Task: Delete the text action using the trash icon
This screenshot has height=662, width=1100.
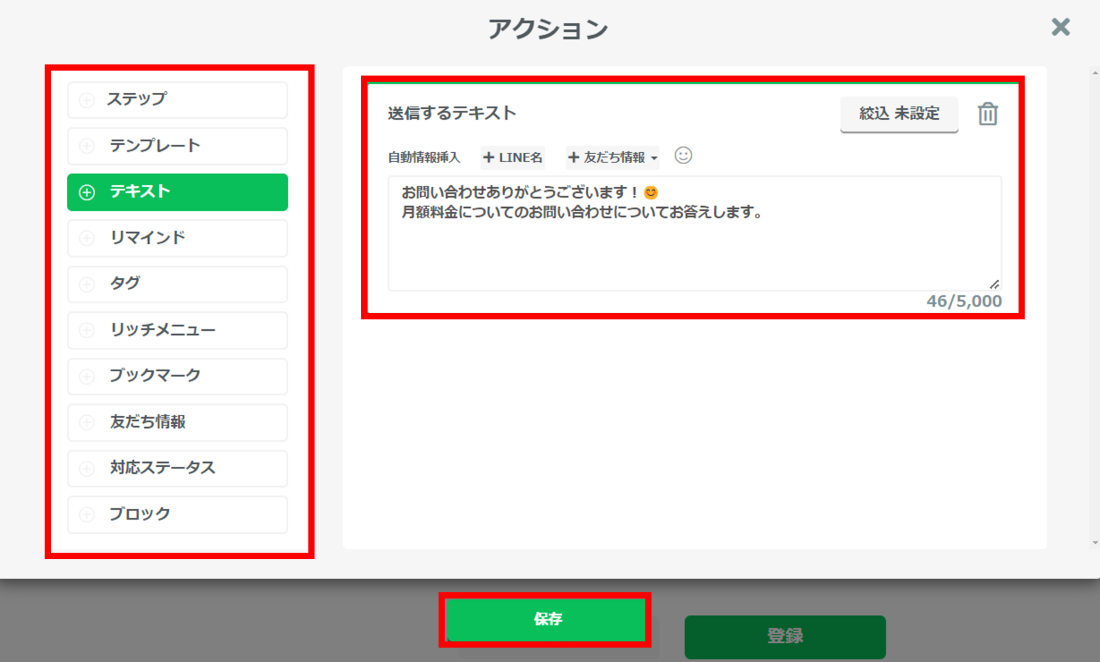Action: pos(988,114)
